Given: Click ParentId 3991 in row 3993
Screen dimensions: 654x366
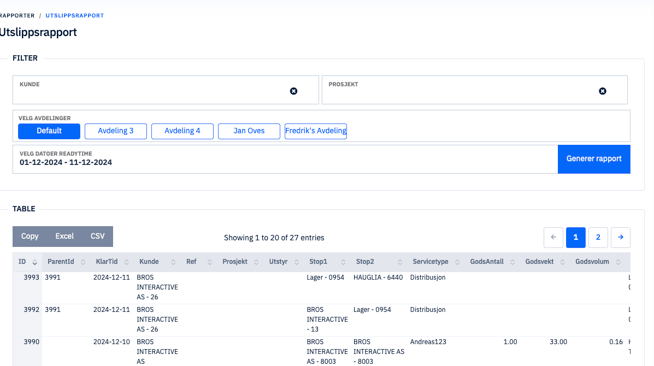Looking at the screenshot, I should [53, 277].
